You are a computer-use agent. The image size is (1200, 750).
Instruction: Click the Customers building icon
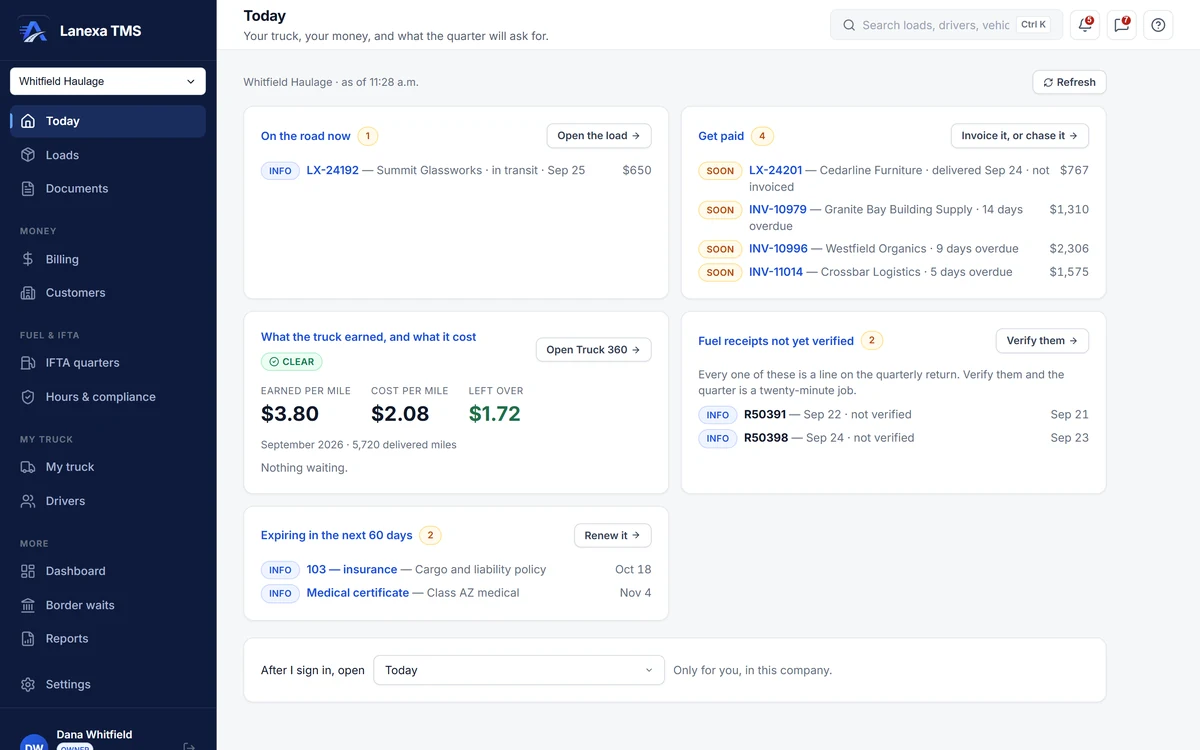pyautogui.click(x=28, y=293)
